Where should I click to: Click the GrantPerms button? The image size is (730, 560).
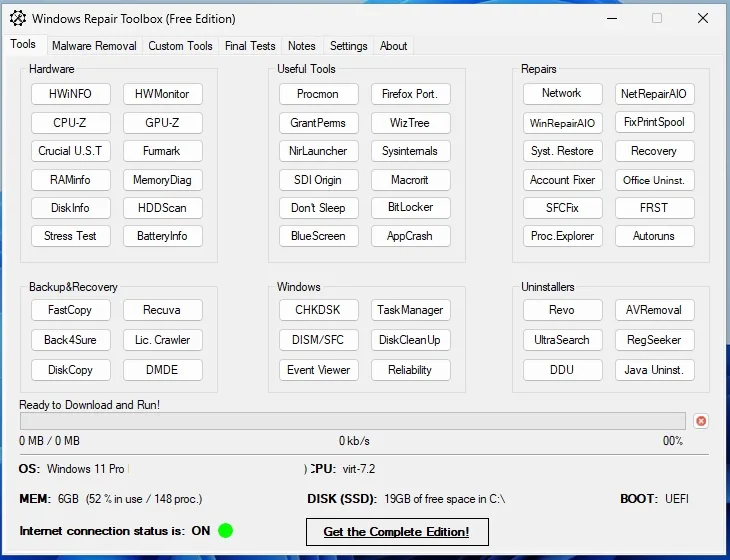(319, 123)
